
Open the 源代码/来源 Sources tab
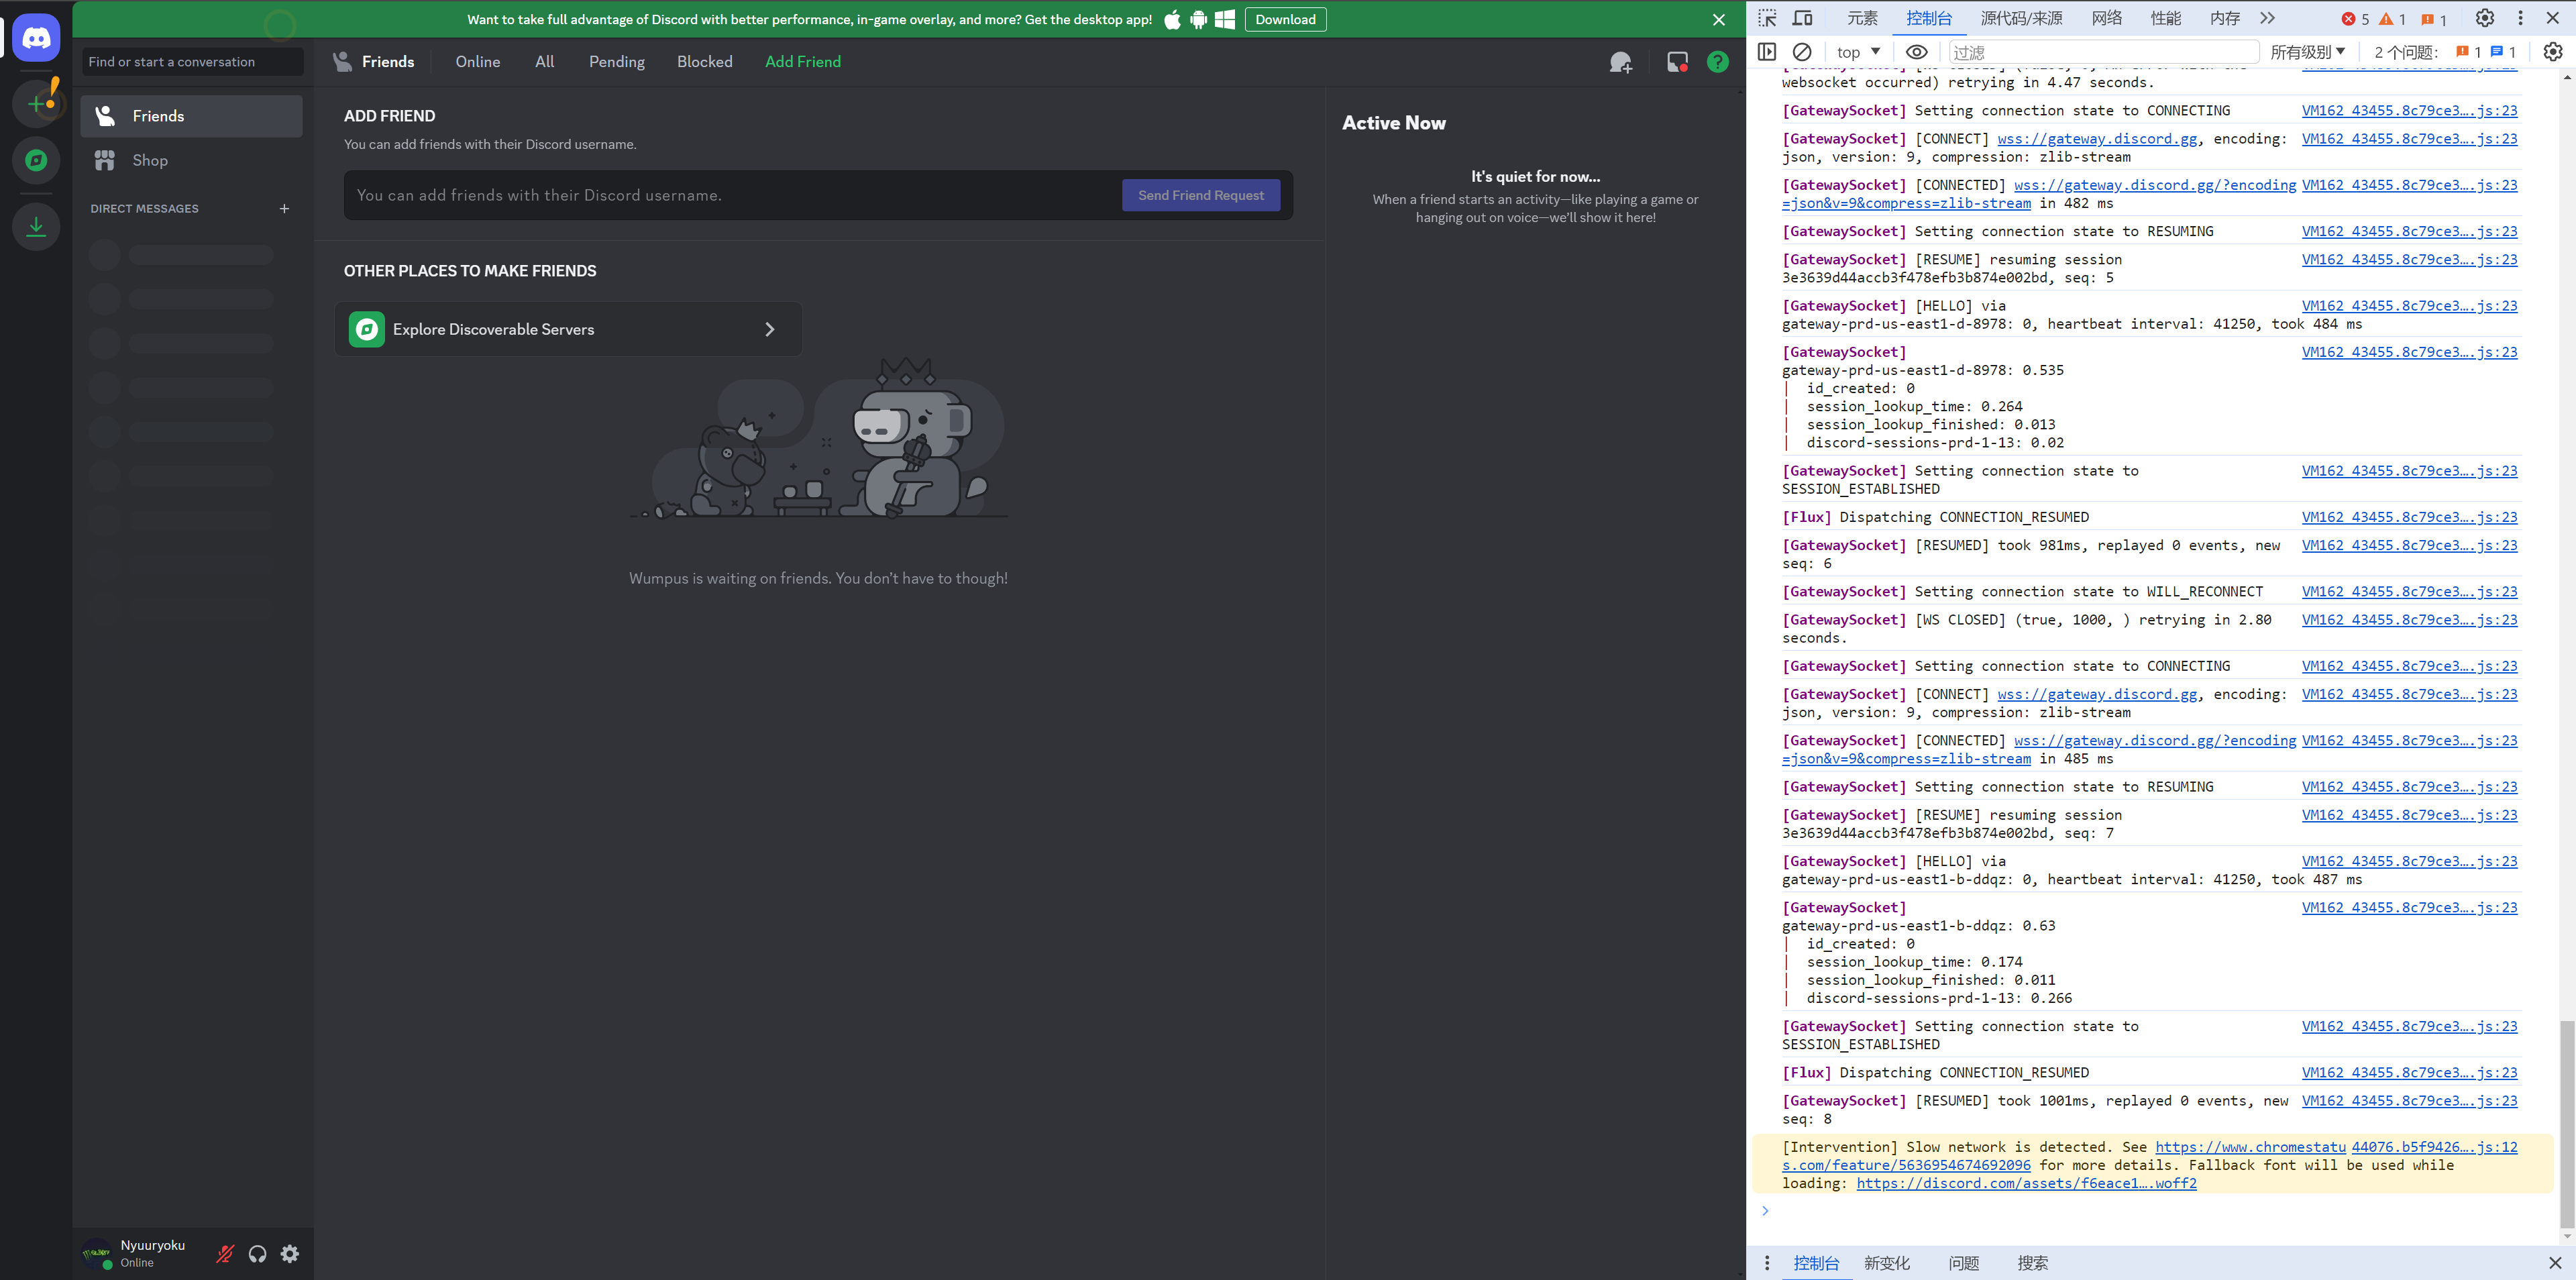click(x=2021, y=18)
